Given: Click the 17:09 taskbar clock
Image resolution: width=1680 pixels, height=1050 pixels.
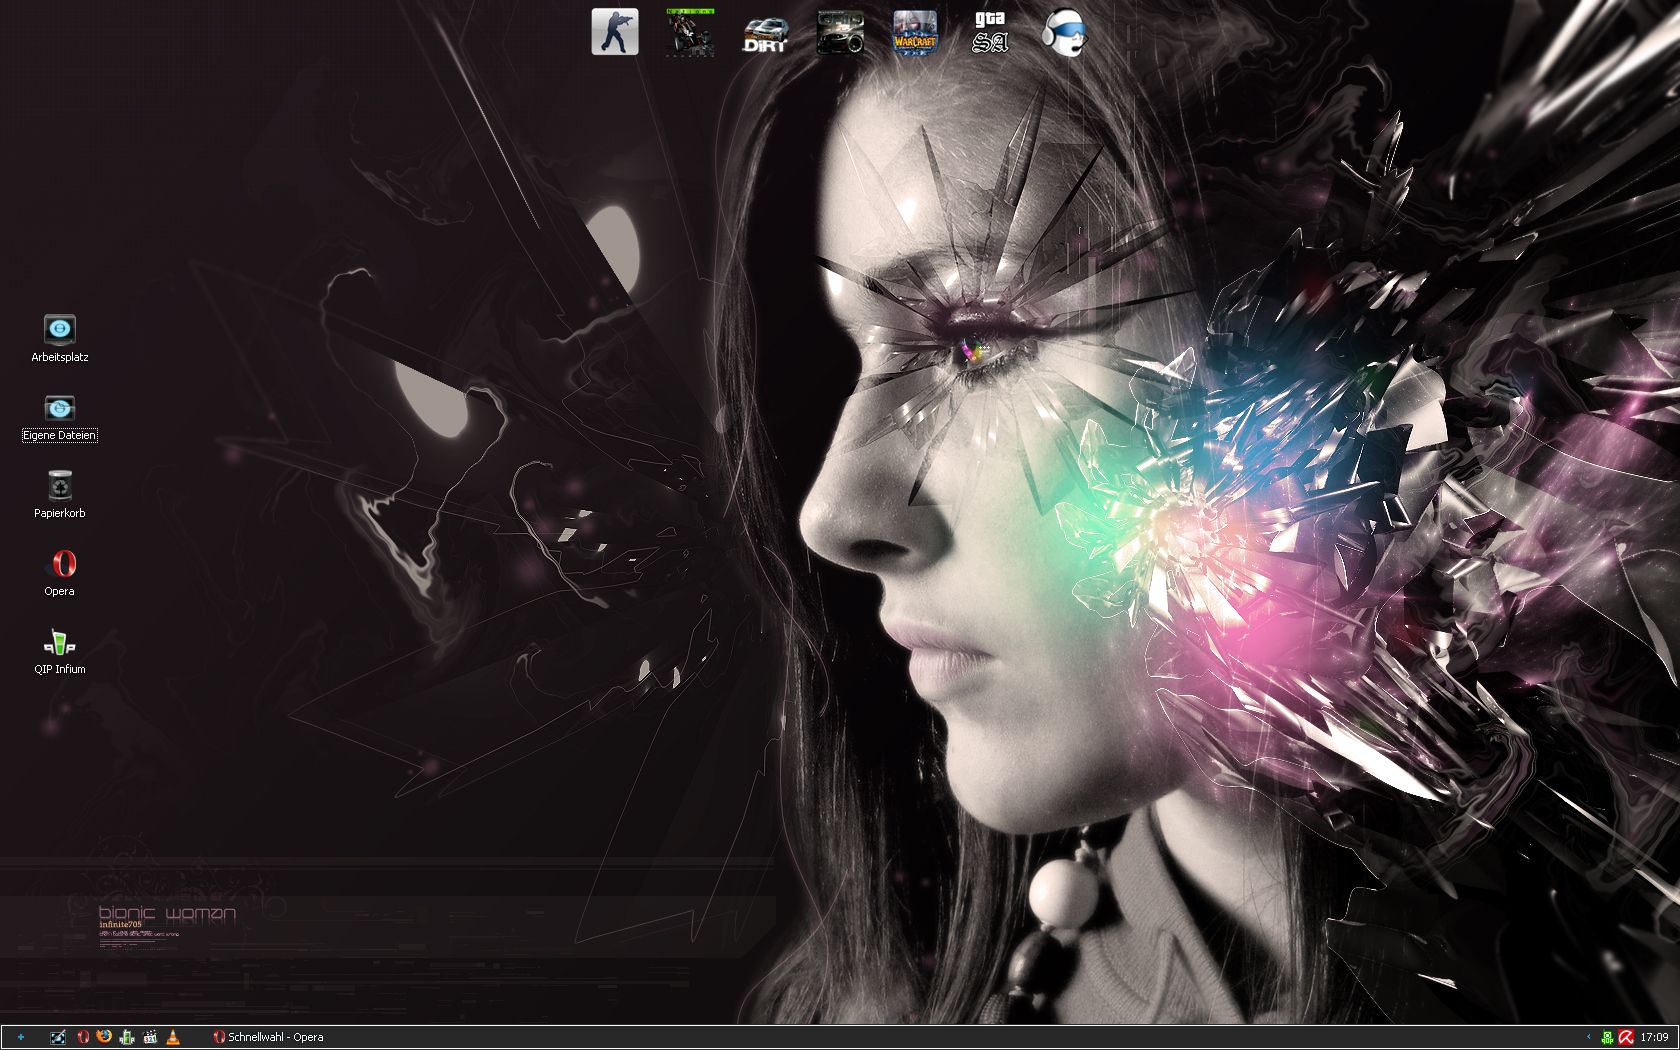Looking at the screenshot, I should 1654,1037.
